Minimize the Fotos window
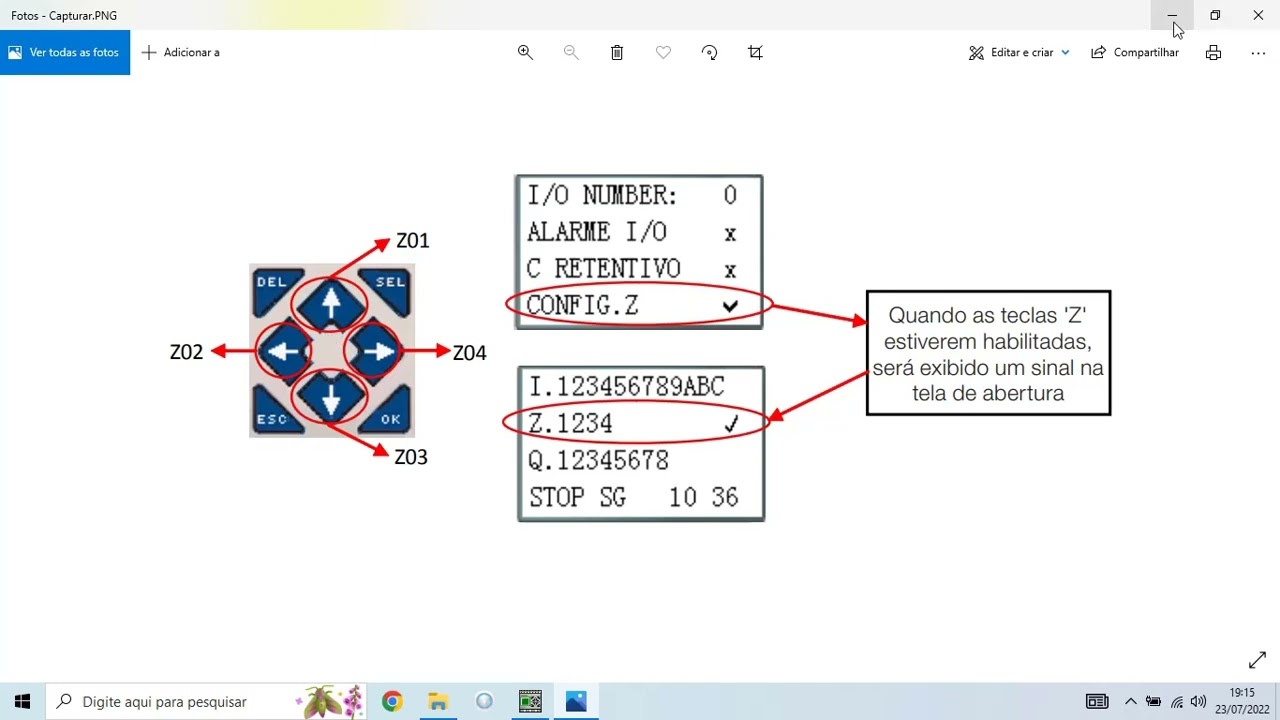Viewport: 1280px width, 720px height. (1172, 15)
